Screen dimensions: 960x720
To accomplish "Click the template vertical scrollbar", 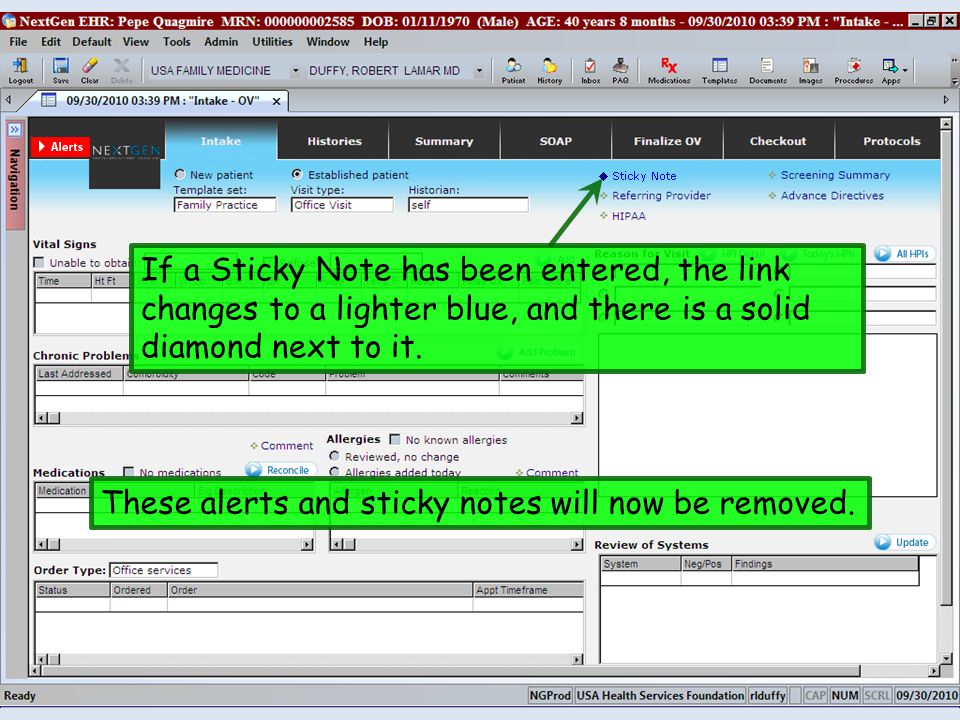I will pyautogui.click(x=947, y=391).
